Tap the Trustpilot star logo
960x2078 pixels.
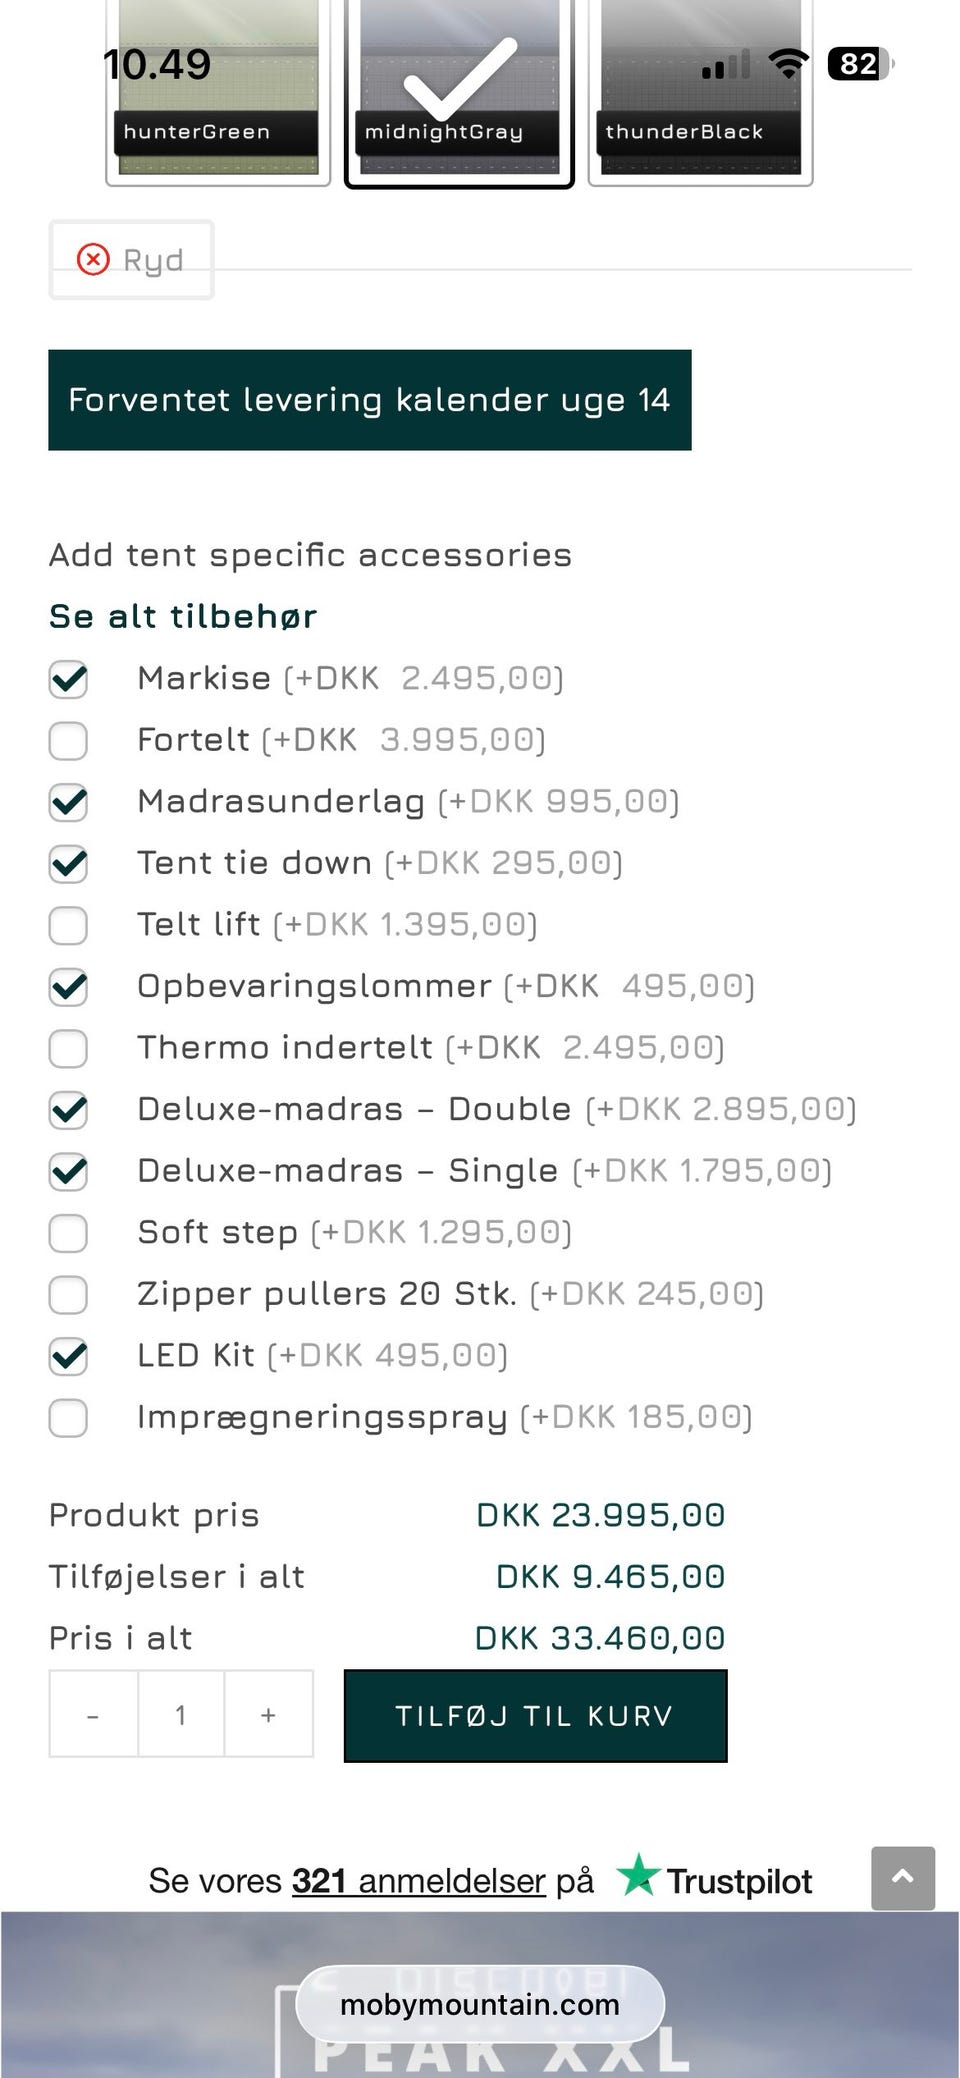(638, 1875)
